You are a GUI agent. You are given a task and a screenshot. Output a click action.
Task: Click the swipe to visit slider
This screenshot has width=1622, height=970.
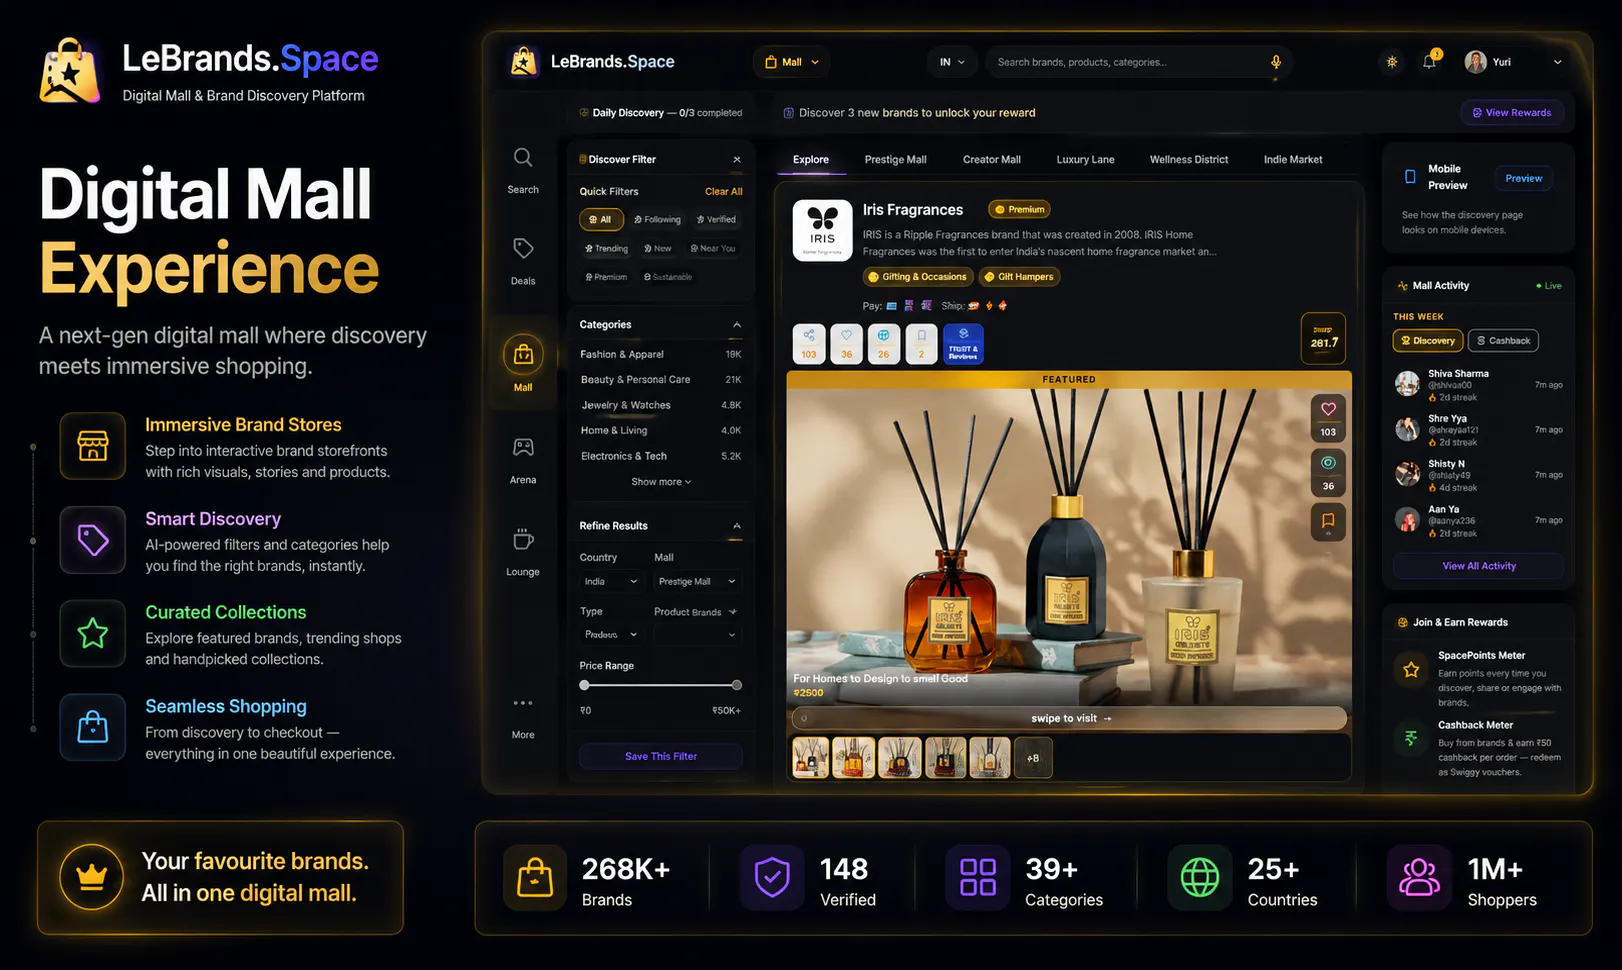pos(1069,718)
